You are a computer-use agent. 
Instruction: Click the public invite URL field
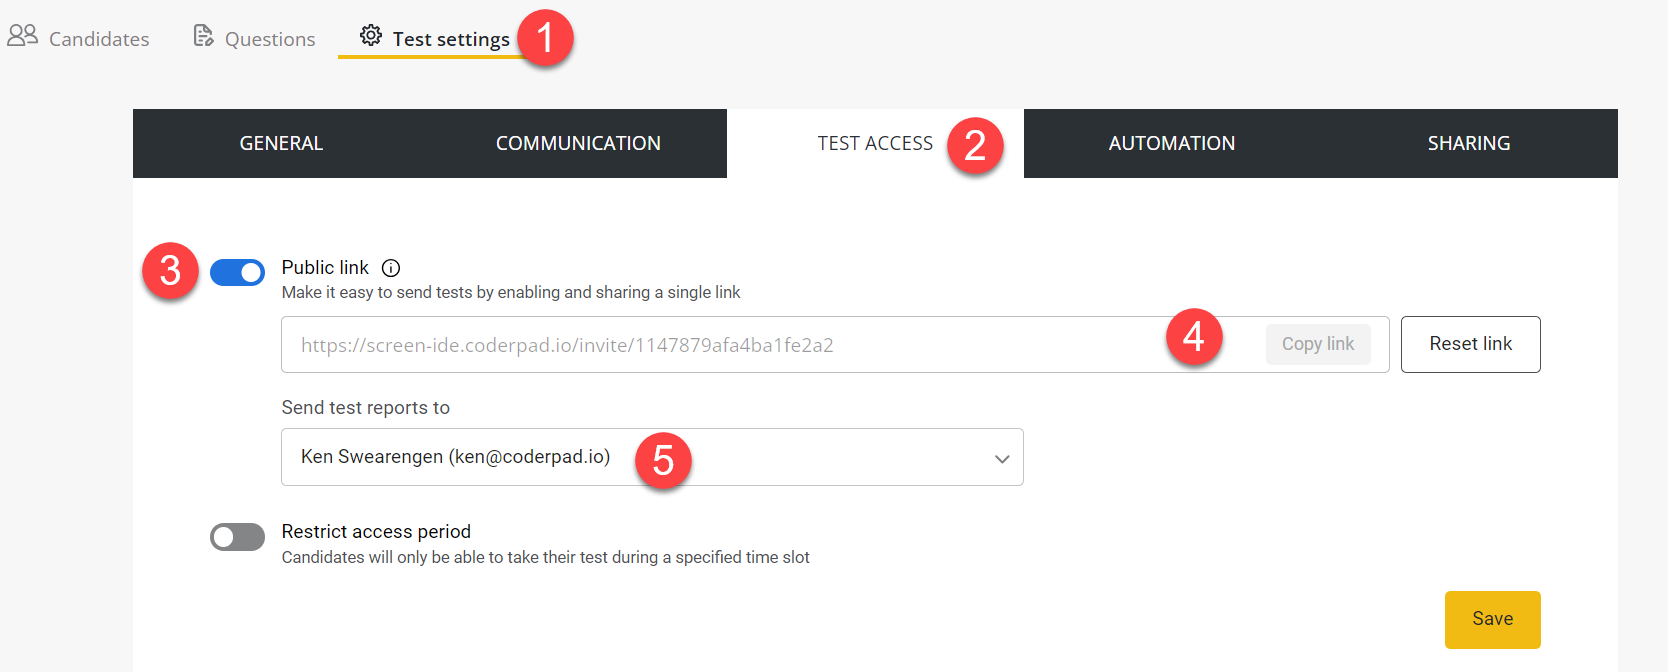700,345
